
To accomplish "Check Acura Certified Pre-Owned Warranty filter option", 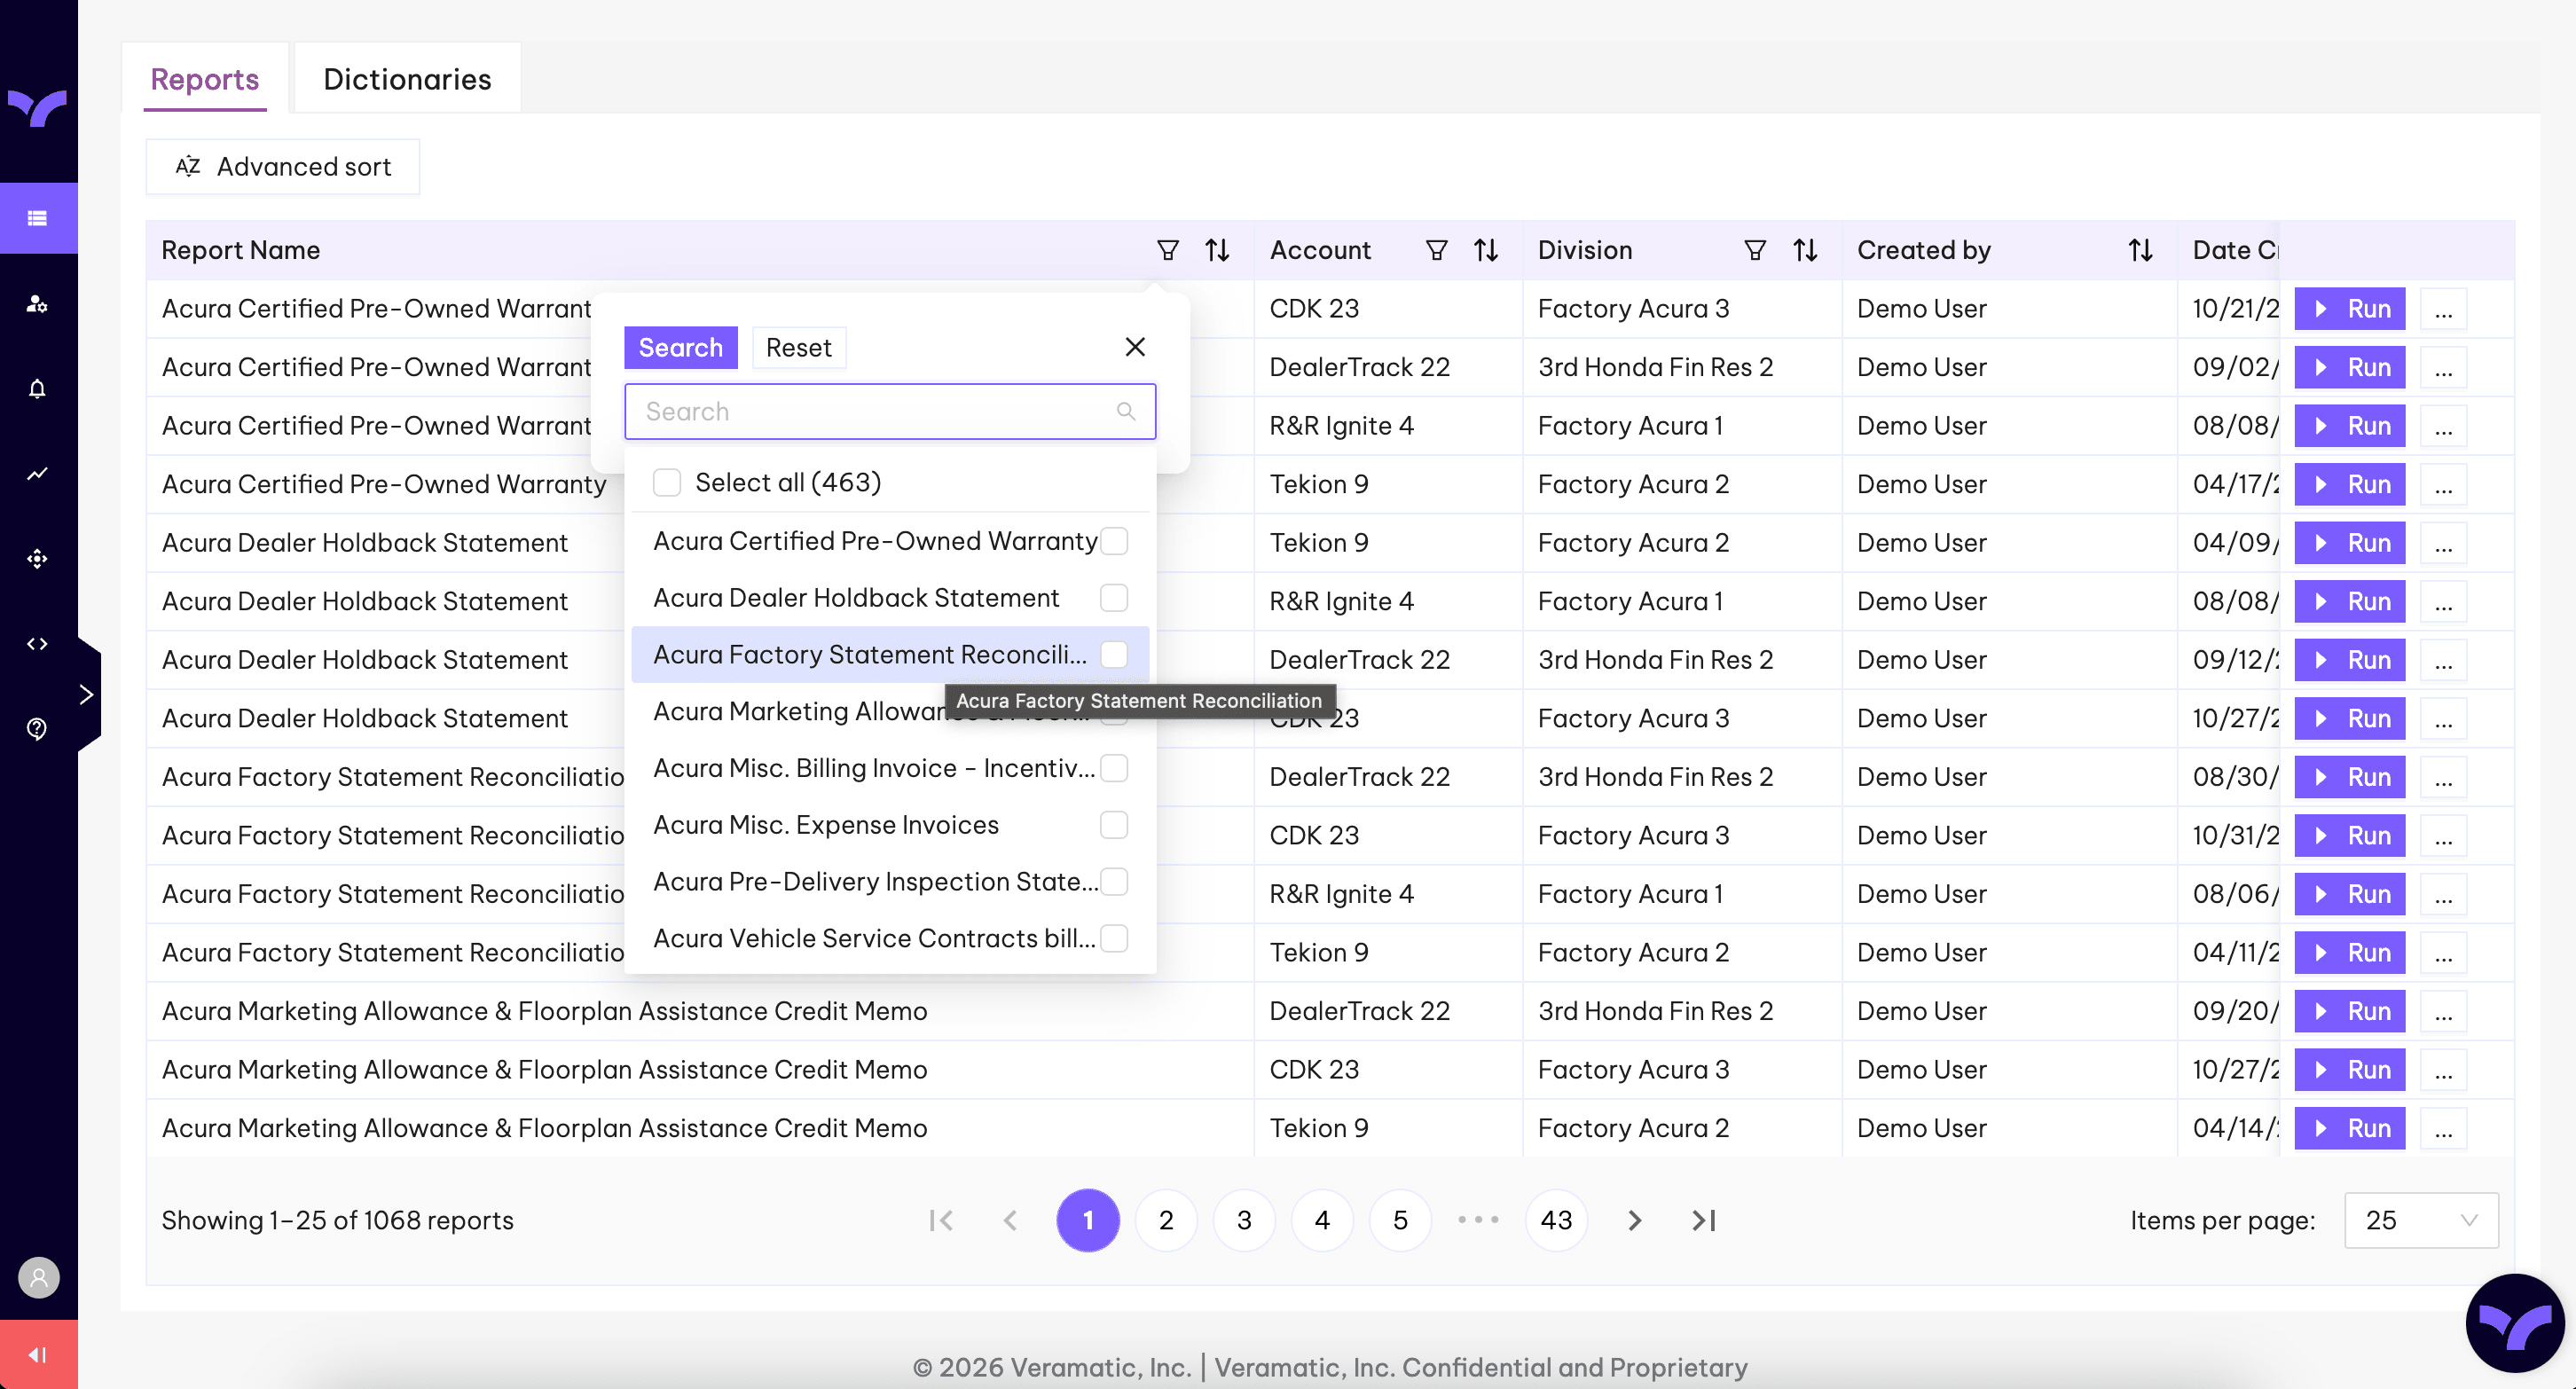I will [1114, 540].
